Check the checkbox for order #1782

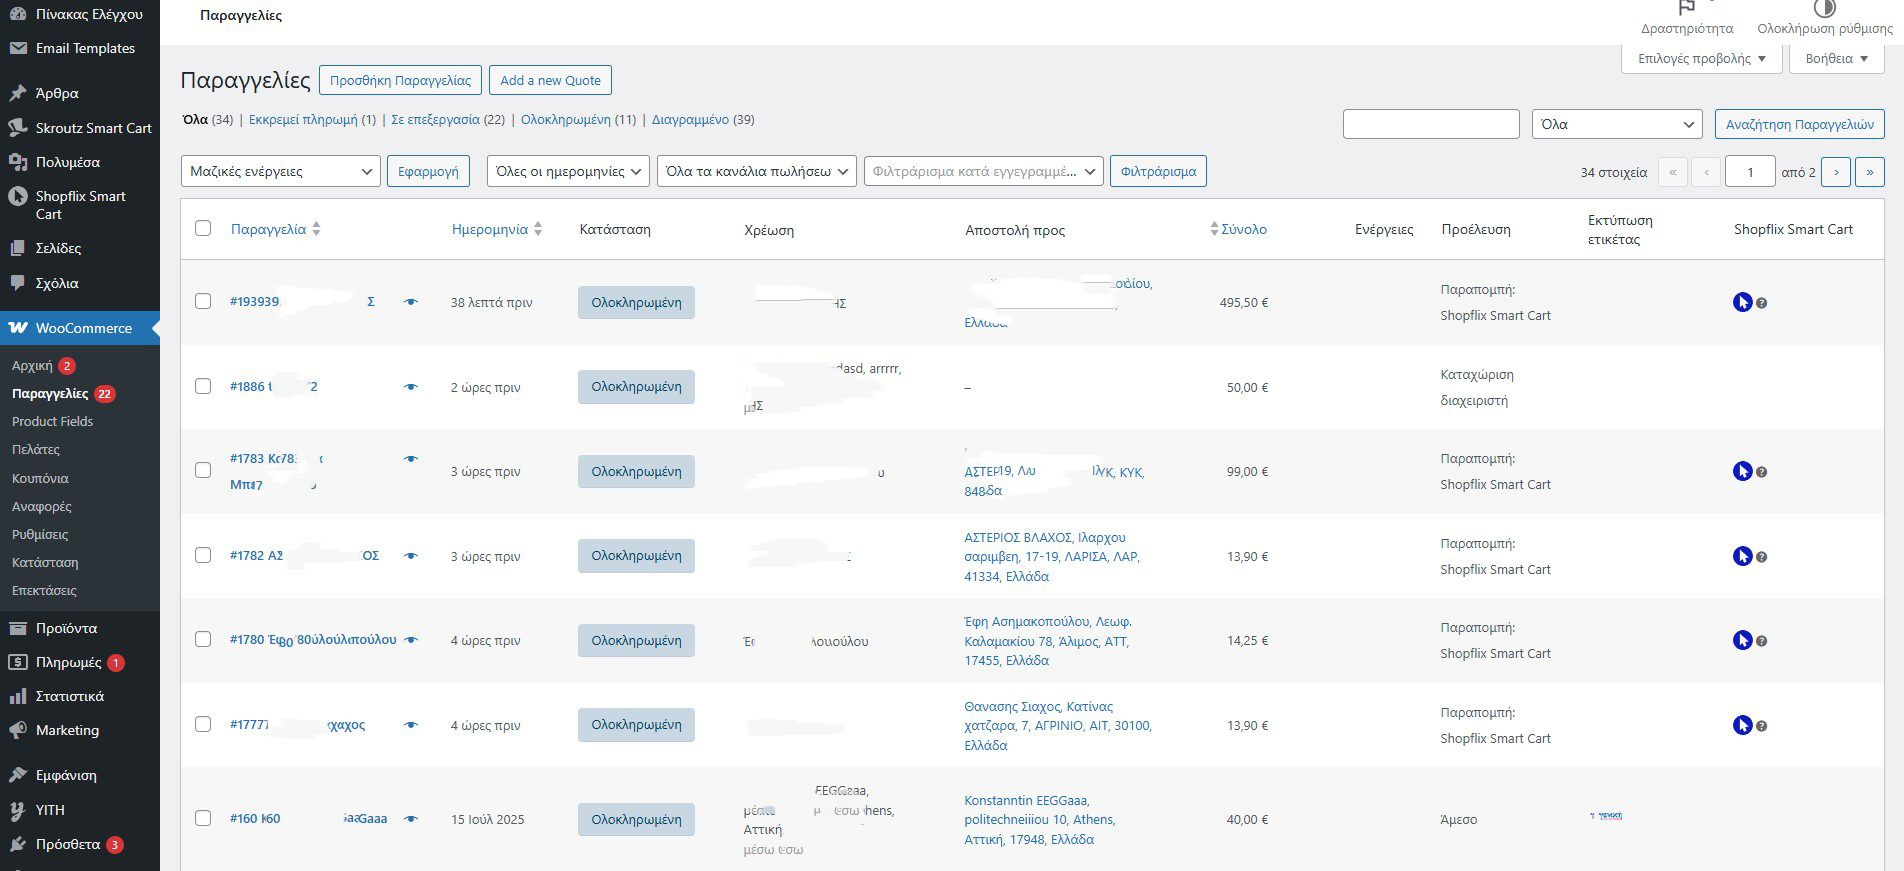click(203, 555)
